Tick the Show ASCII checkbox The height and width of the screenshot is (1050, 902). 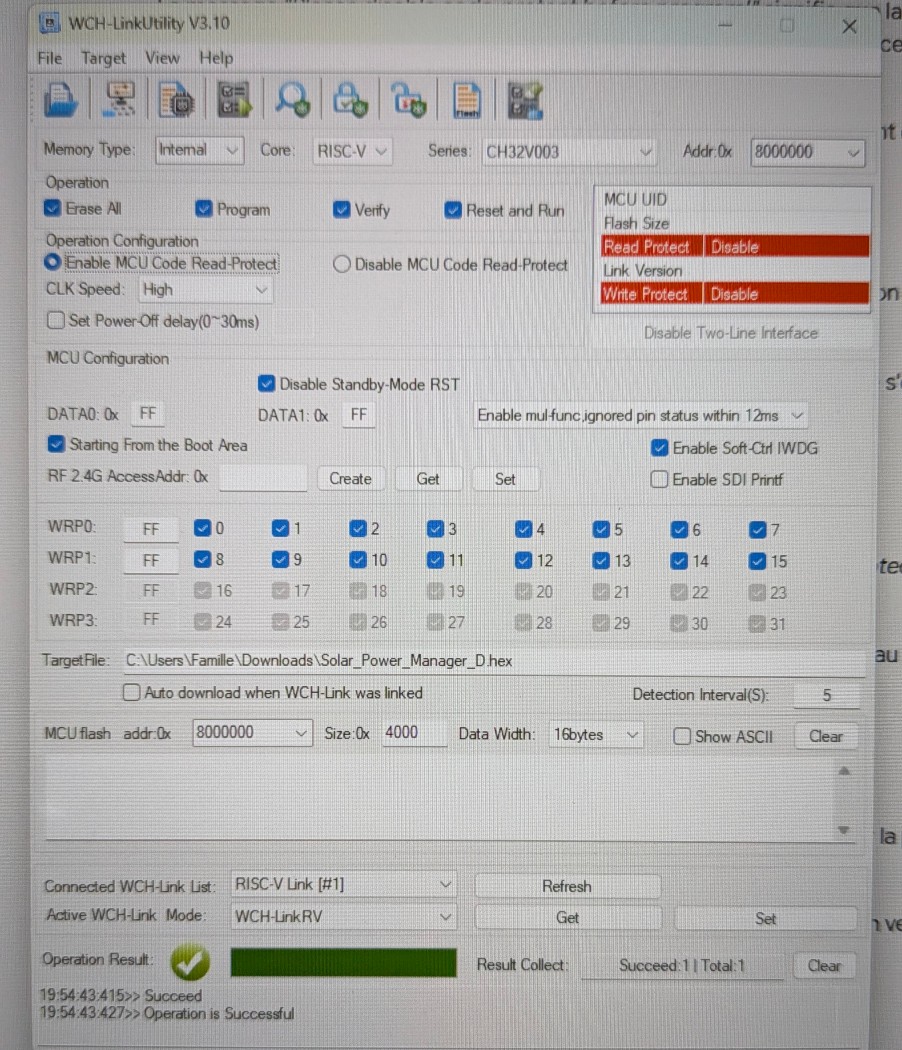682,737
